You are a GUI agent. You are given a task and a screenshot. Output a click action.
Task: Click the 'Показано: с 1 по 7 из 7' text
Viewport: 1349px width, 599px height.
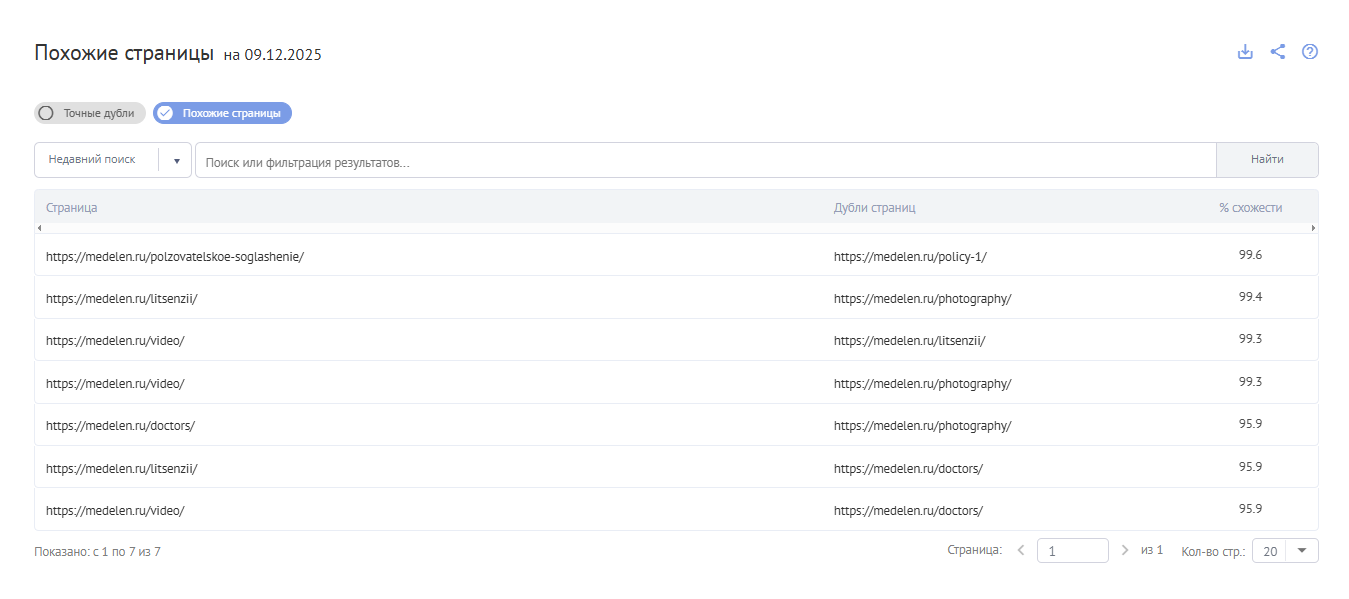tap(97, 551)
